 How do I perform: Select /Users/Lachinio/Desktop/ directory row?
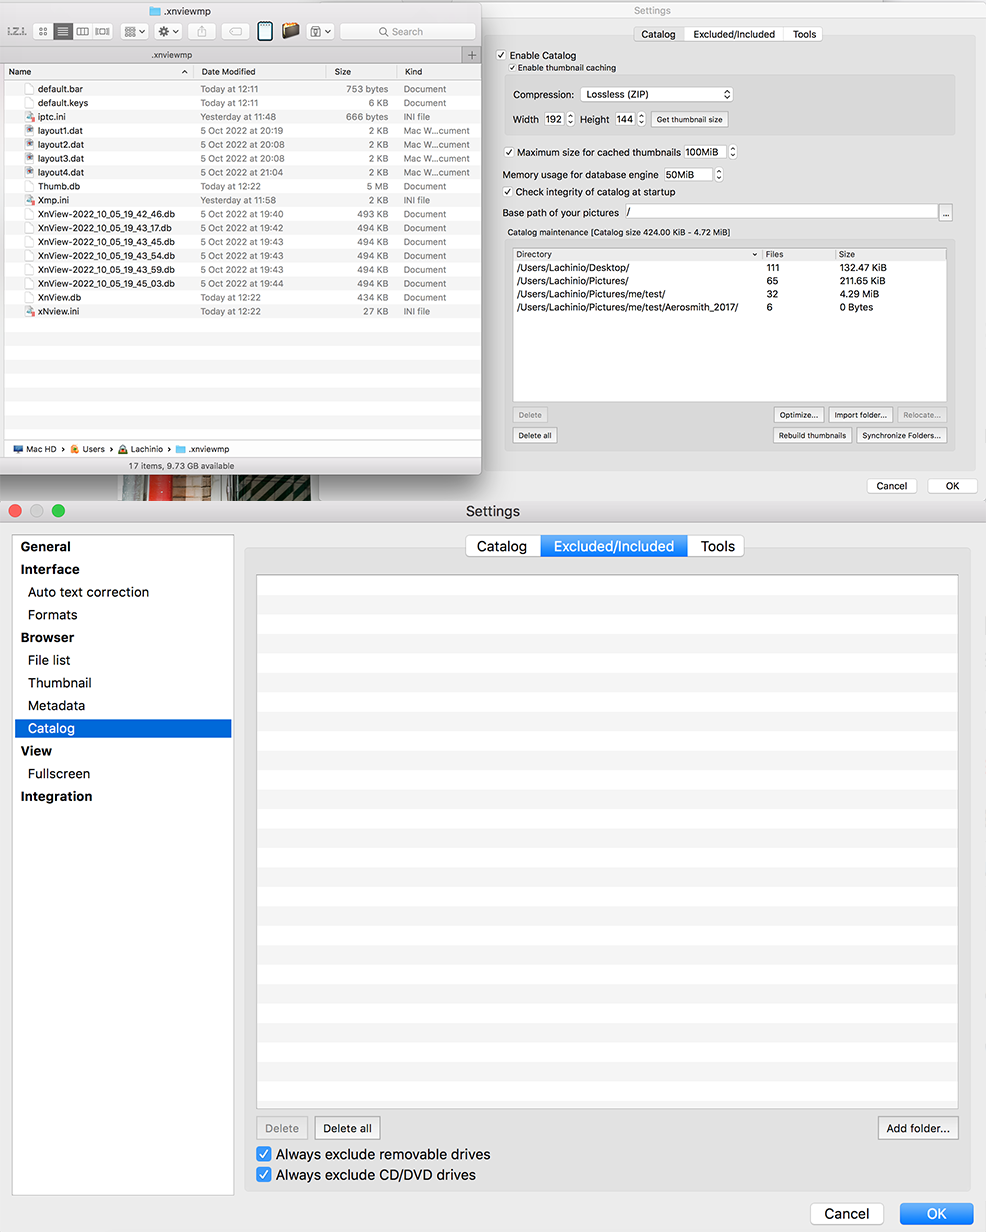pyautogui.click(x=729, y=268)
